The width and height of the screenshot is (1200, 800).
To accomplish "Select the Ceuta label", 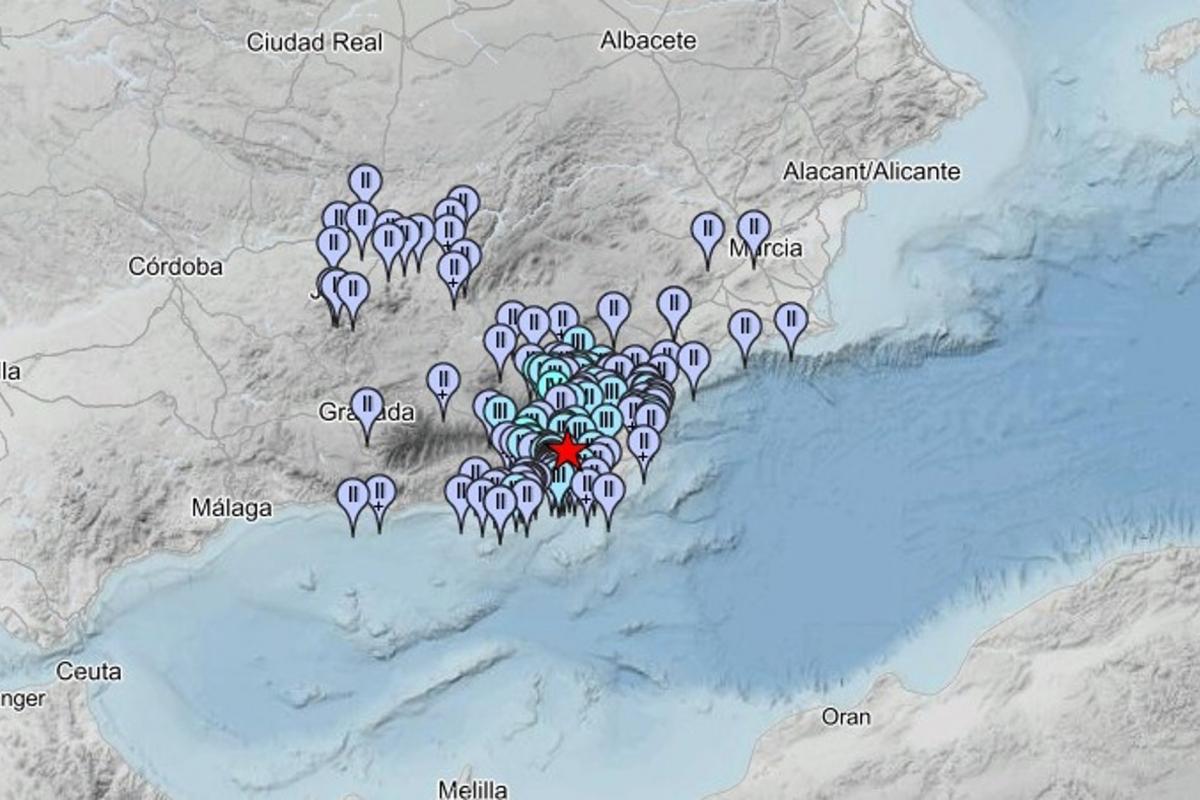I will [x=89, y=671].
